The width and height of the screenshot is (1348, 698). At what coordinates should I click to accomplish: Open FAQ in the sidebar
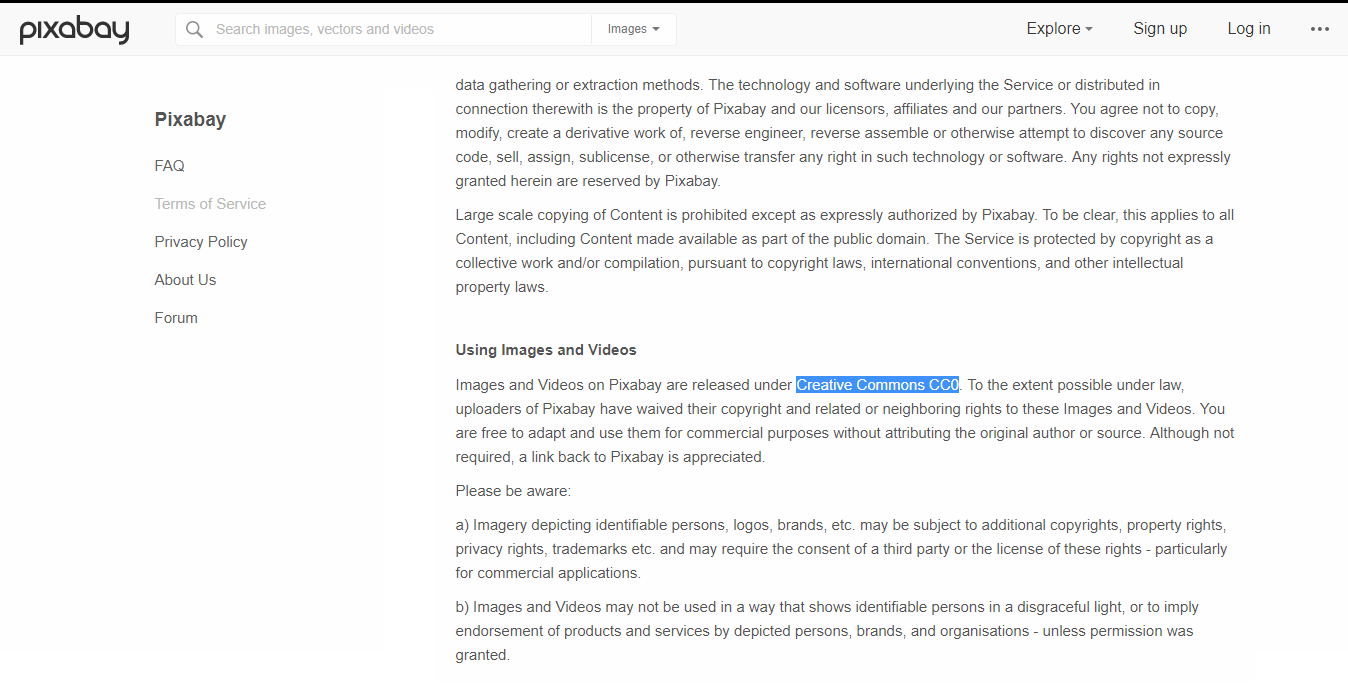(x=169, y=166)
